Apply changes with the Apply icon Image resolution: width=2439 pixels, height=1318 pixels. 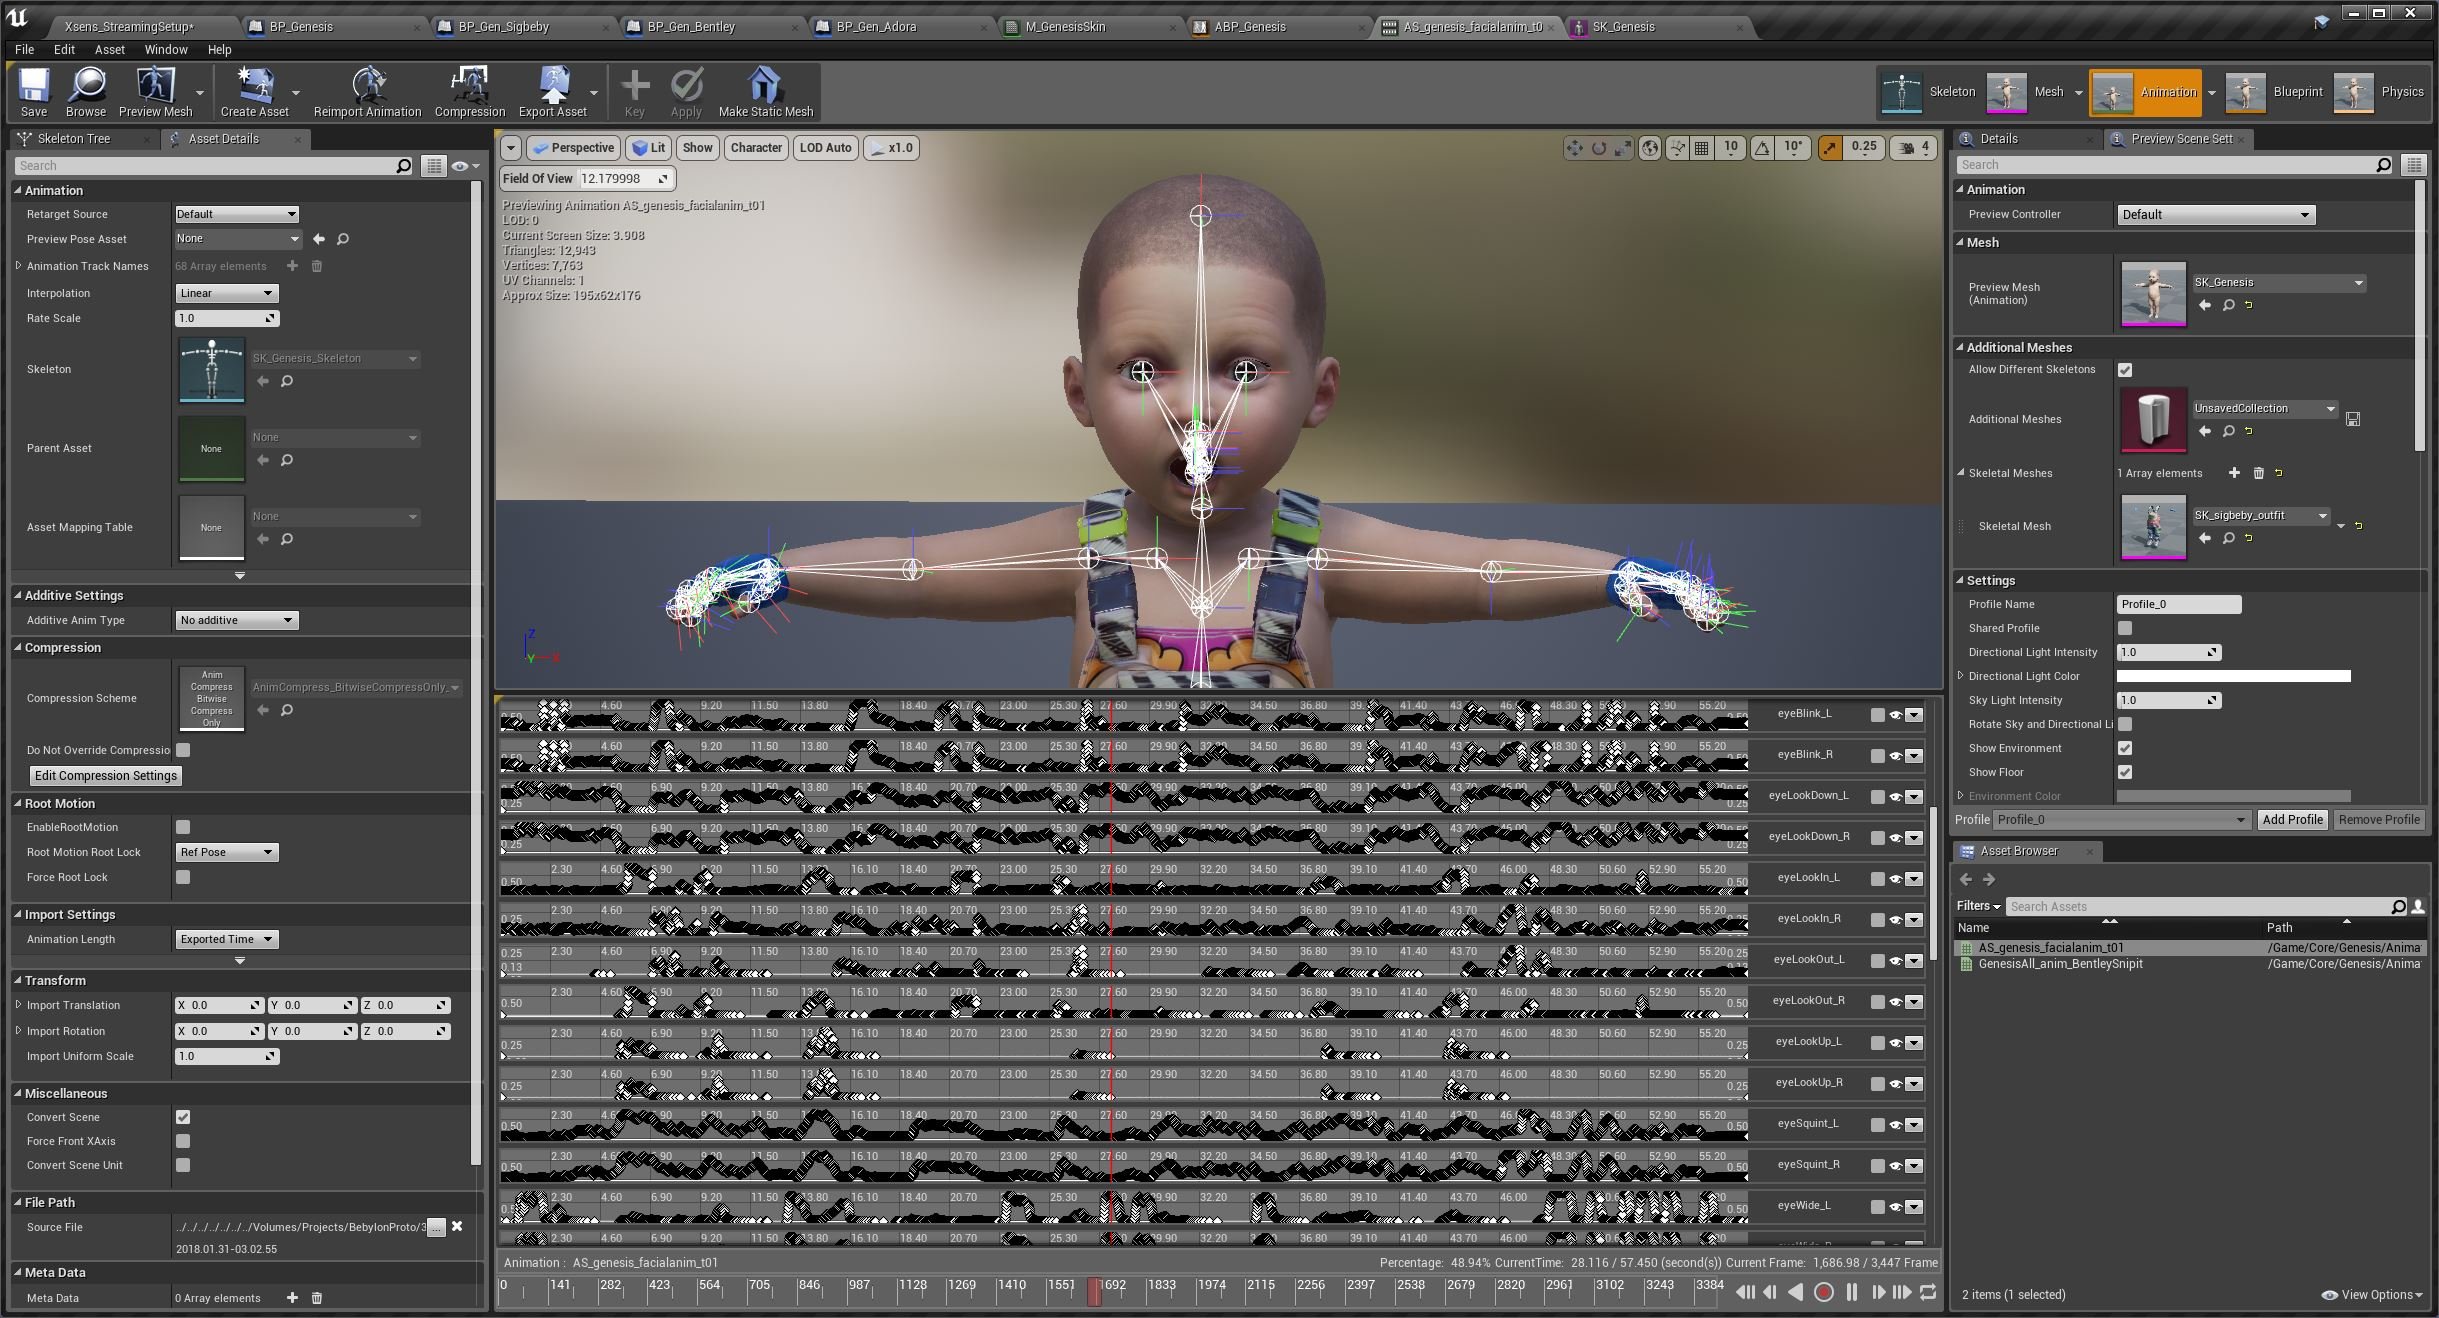pyautogui.click(x=685, y=91)
